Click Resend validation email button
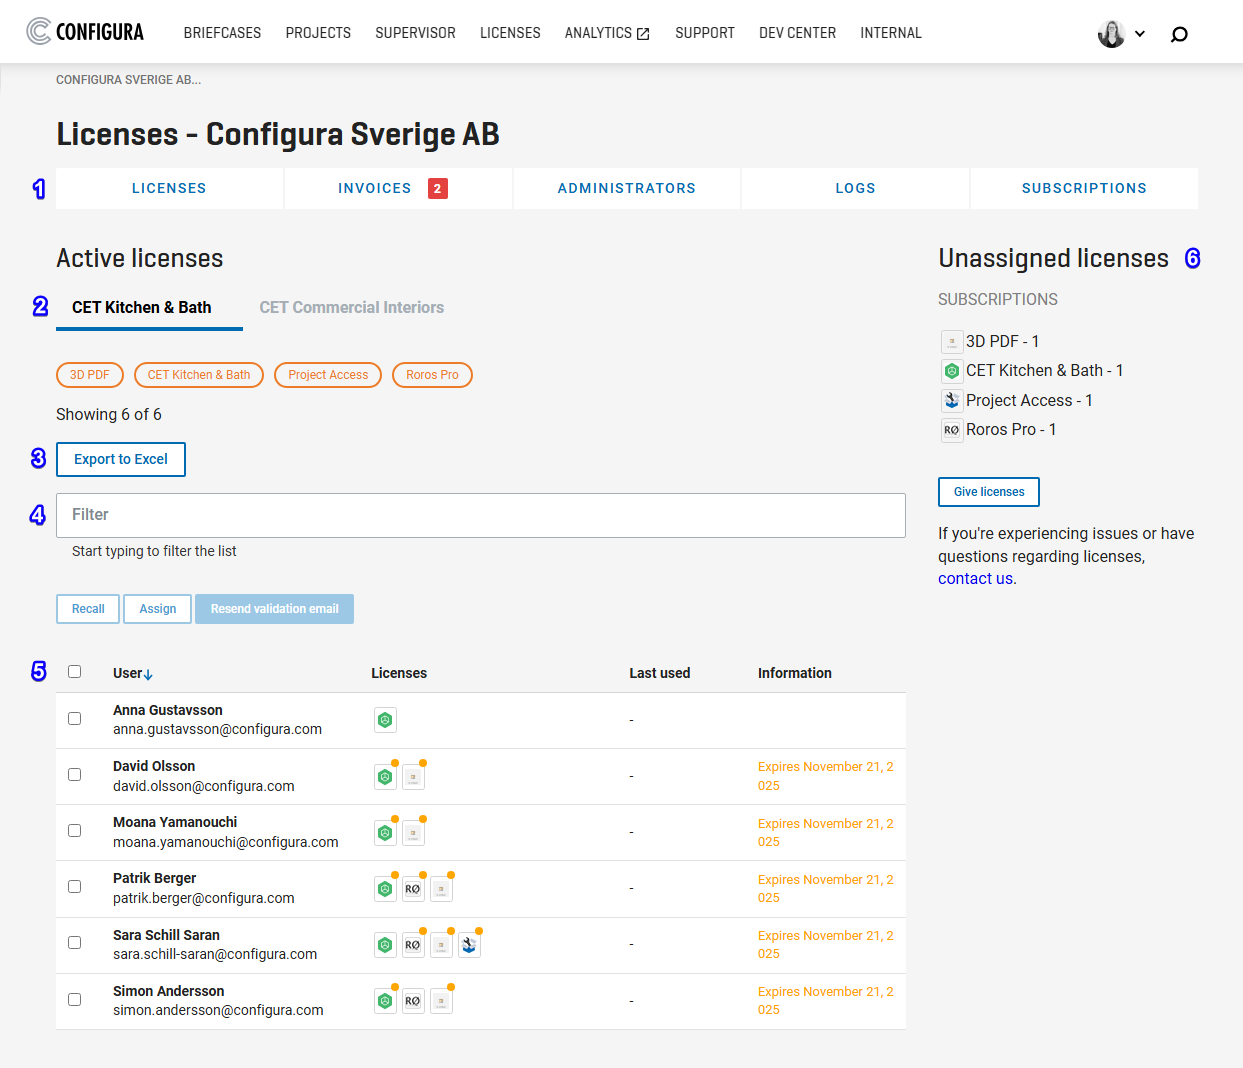This screenshot has width=1243, height=1068. click(x=274, y=609)
